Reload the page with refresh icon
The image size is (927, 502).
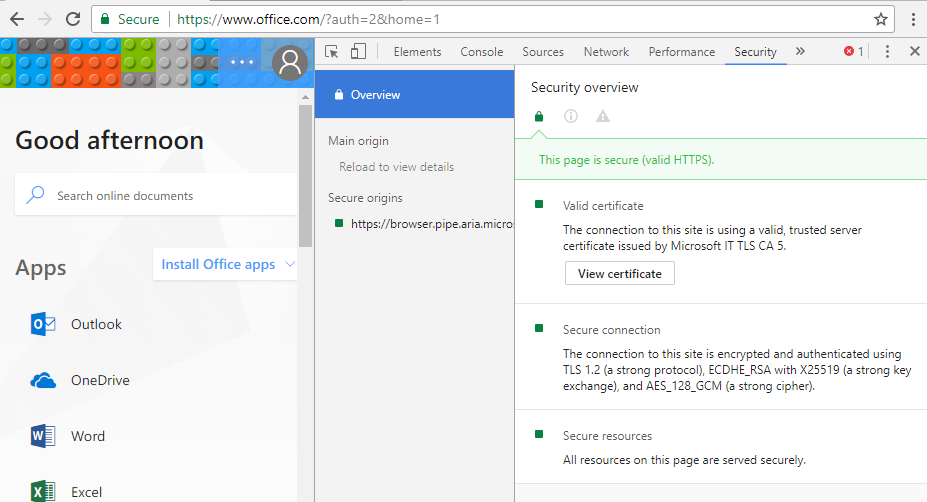[x=73, y=19]
